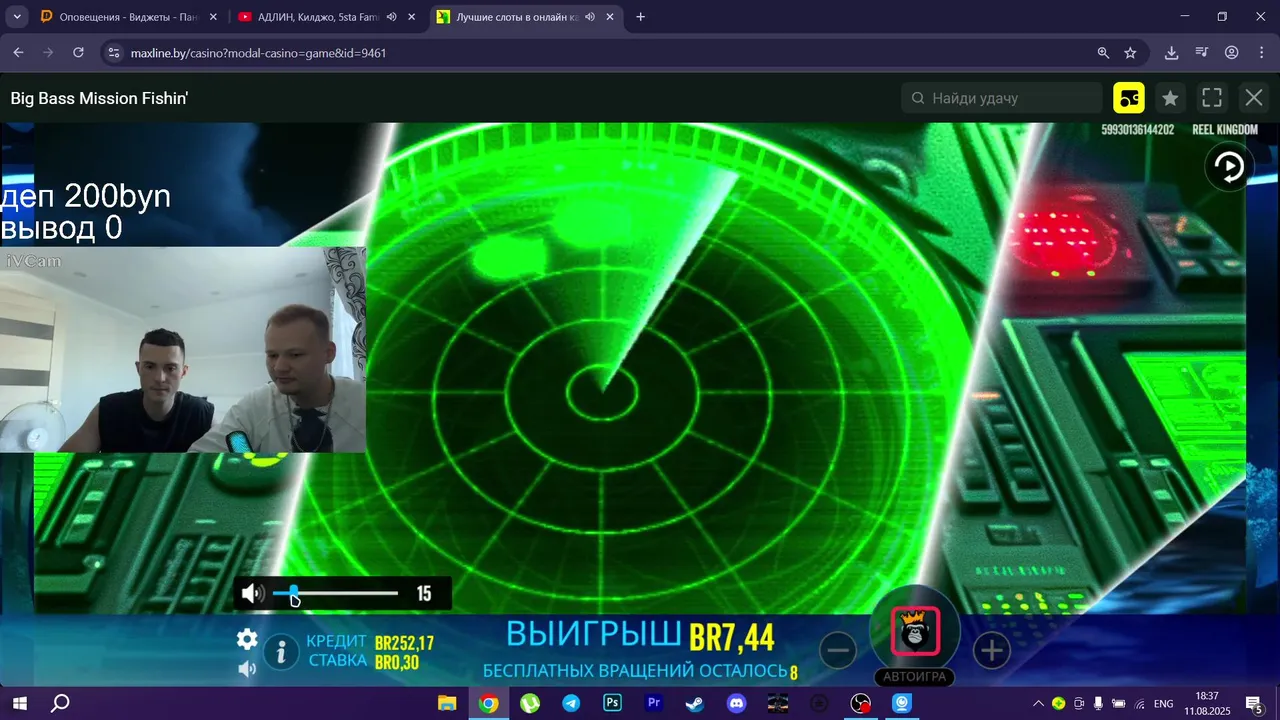Open Photoshop from taskbar
The image size is (1280, 720).
point(612,703)
